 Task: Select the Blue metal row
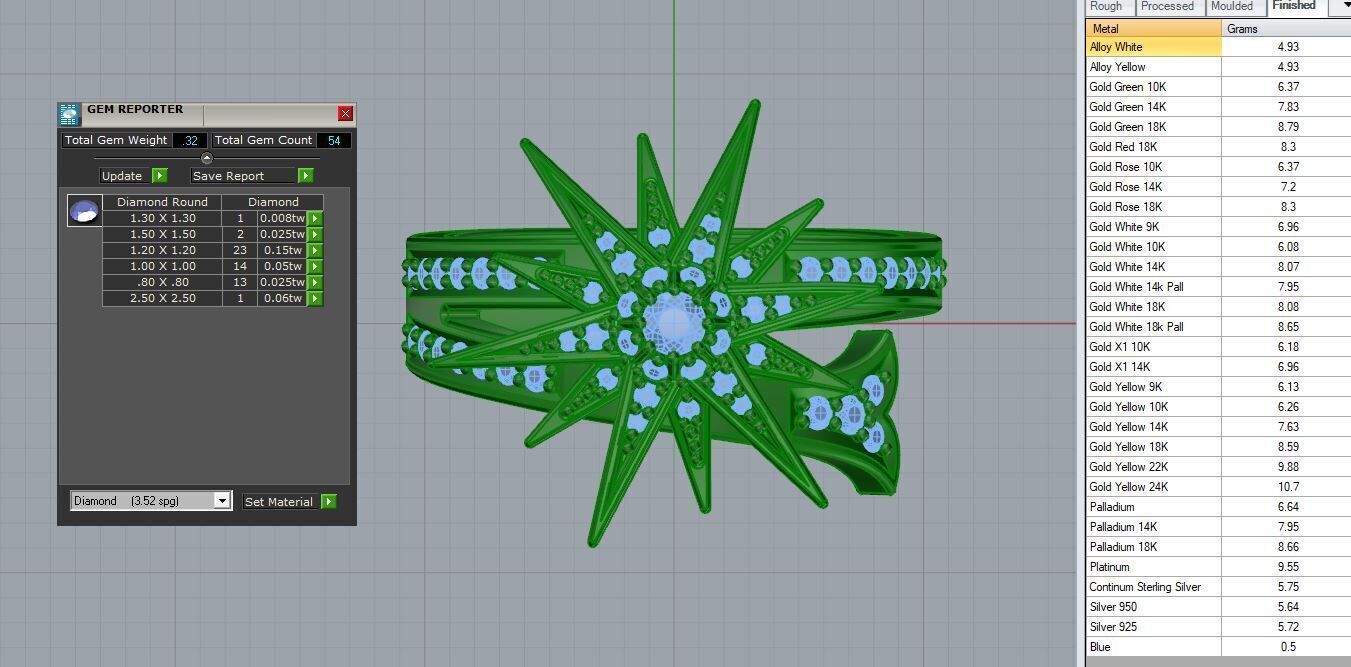[1218, 647]
